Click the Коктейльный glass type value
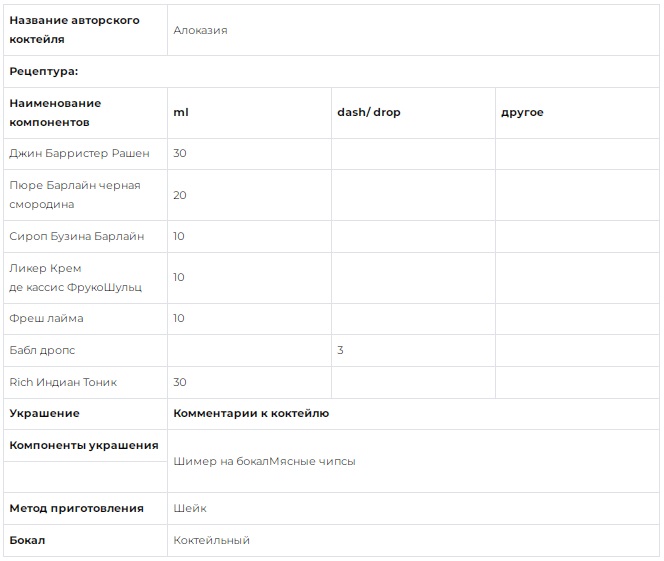This screenshot has height=561, width=664. point(211,540)
